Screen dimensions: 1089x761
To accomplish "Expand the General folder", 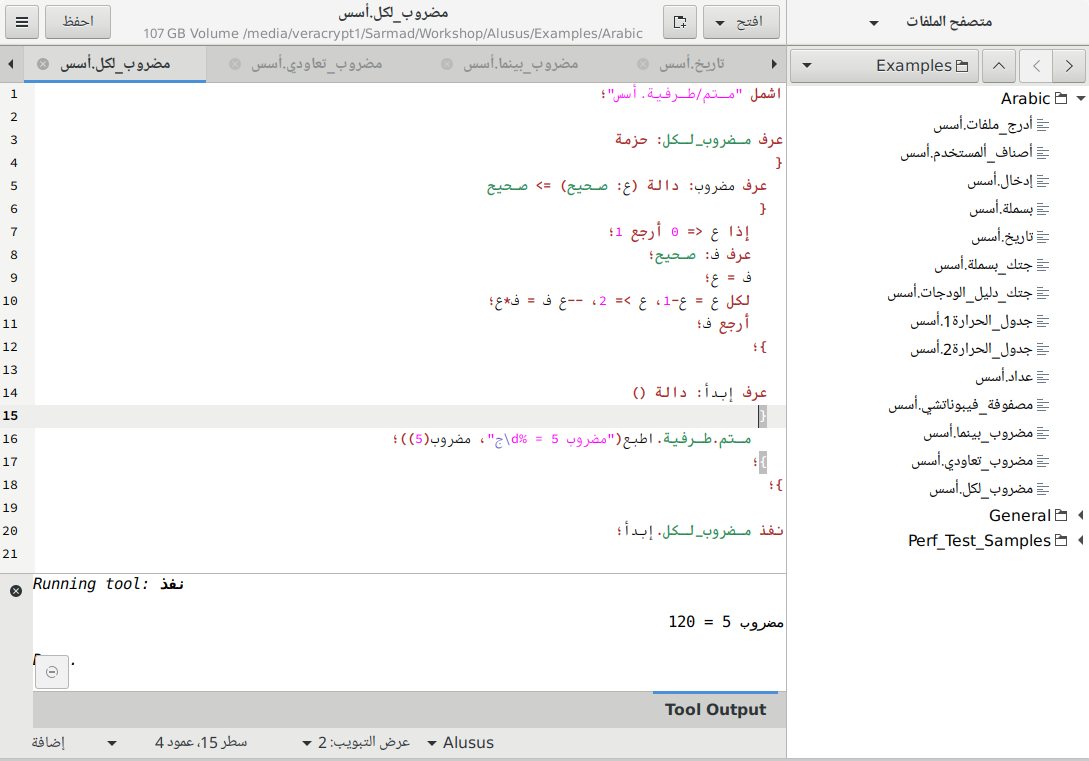I will (x=1080, y=516).
